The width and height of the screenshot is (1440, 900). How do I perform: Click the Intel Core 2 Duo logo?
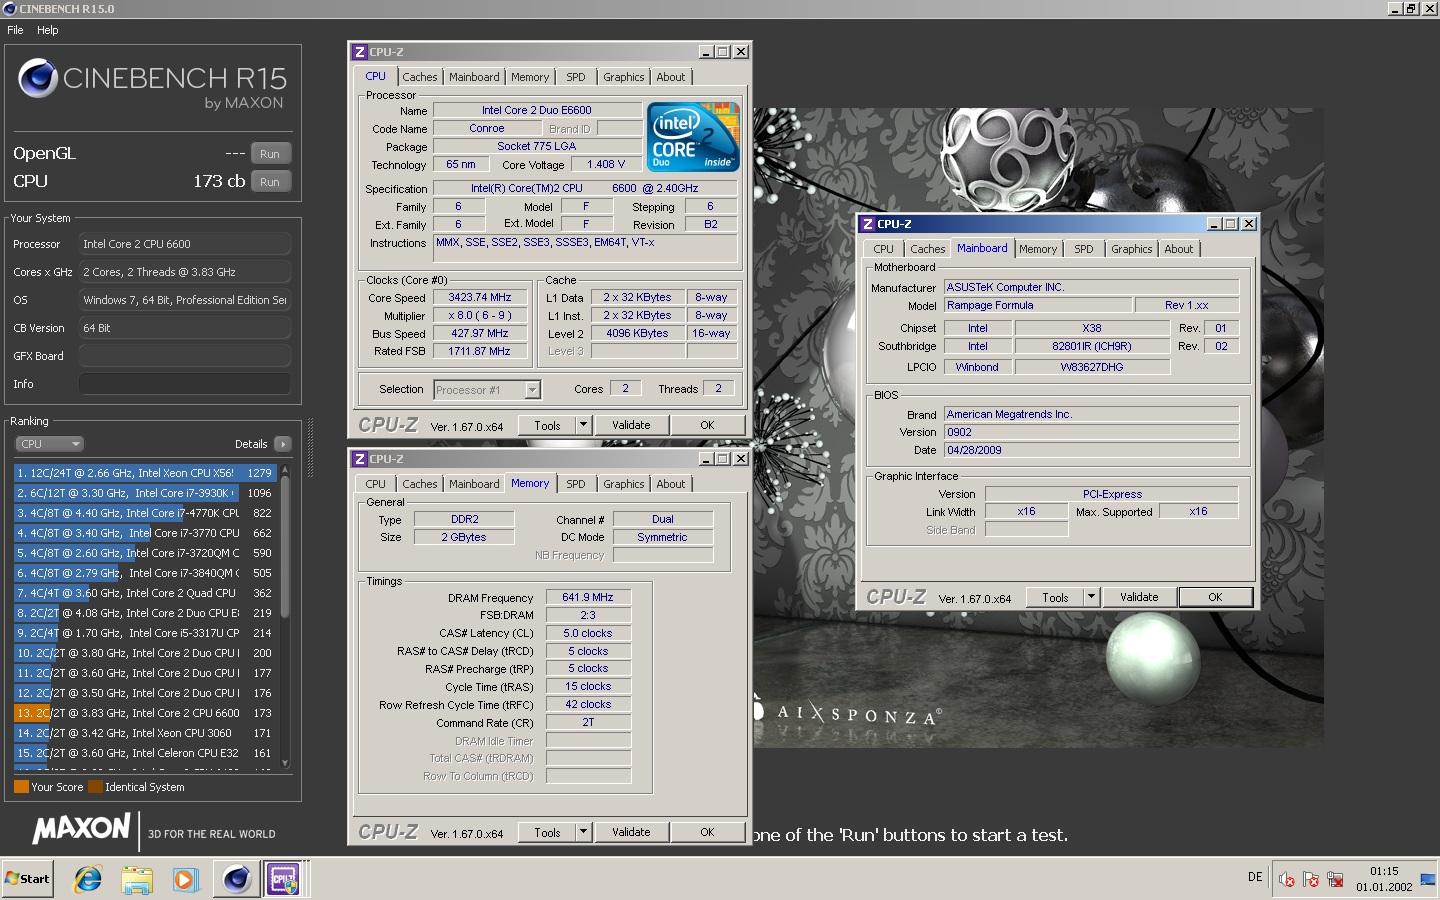(x=693, y=135)
